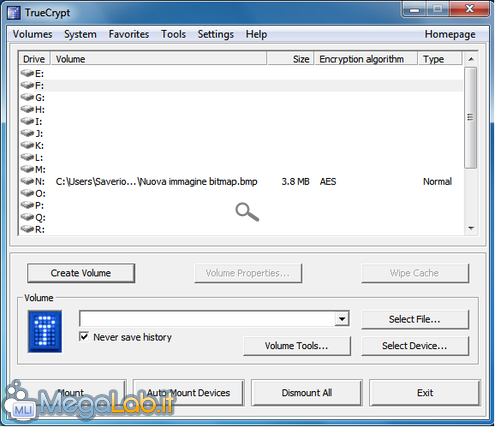Select the E: drive icon
The width and height of the screenshot is (495, 427).
(27, 73)
